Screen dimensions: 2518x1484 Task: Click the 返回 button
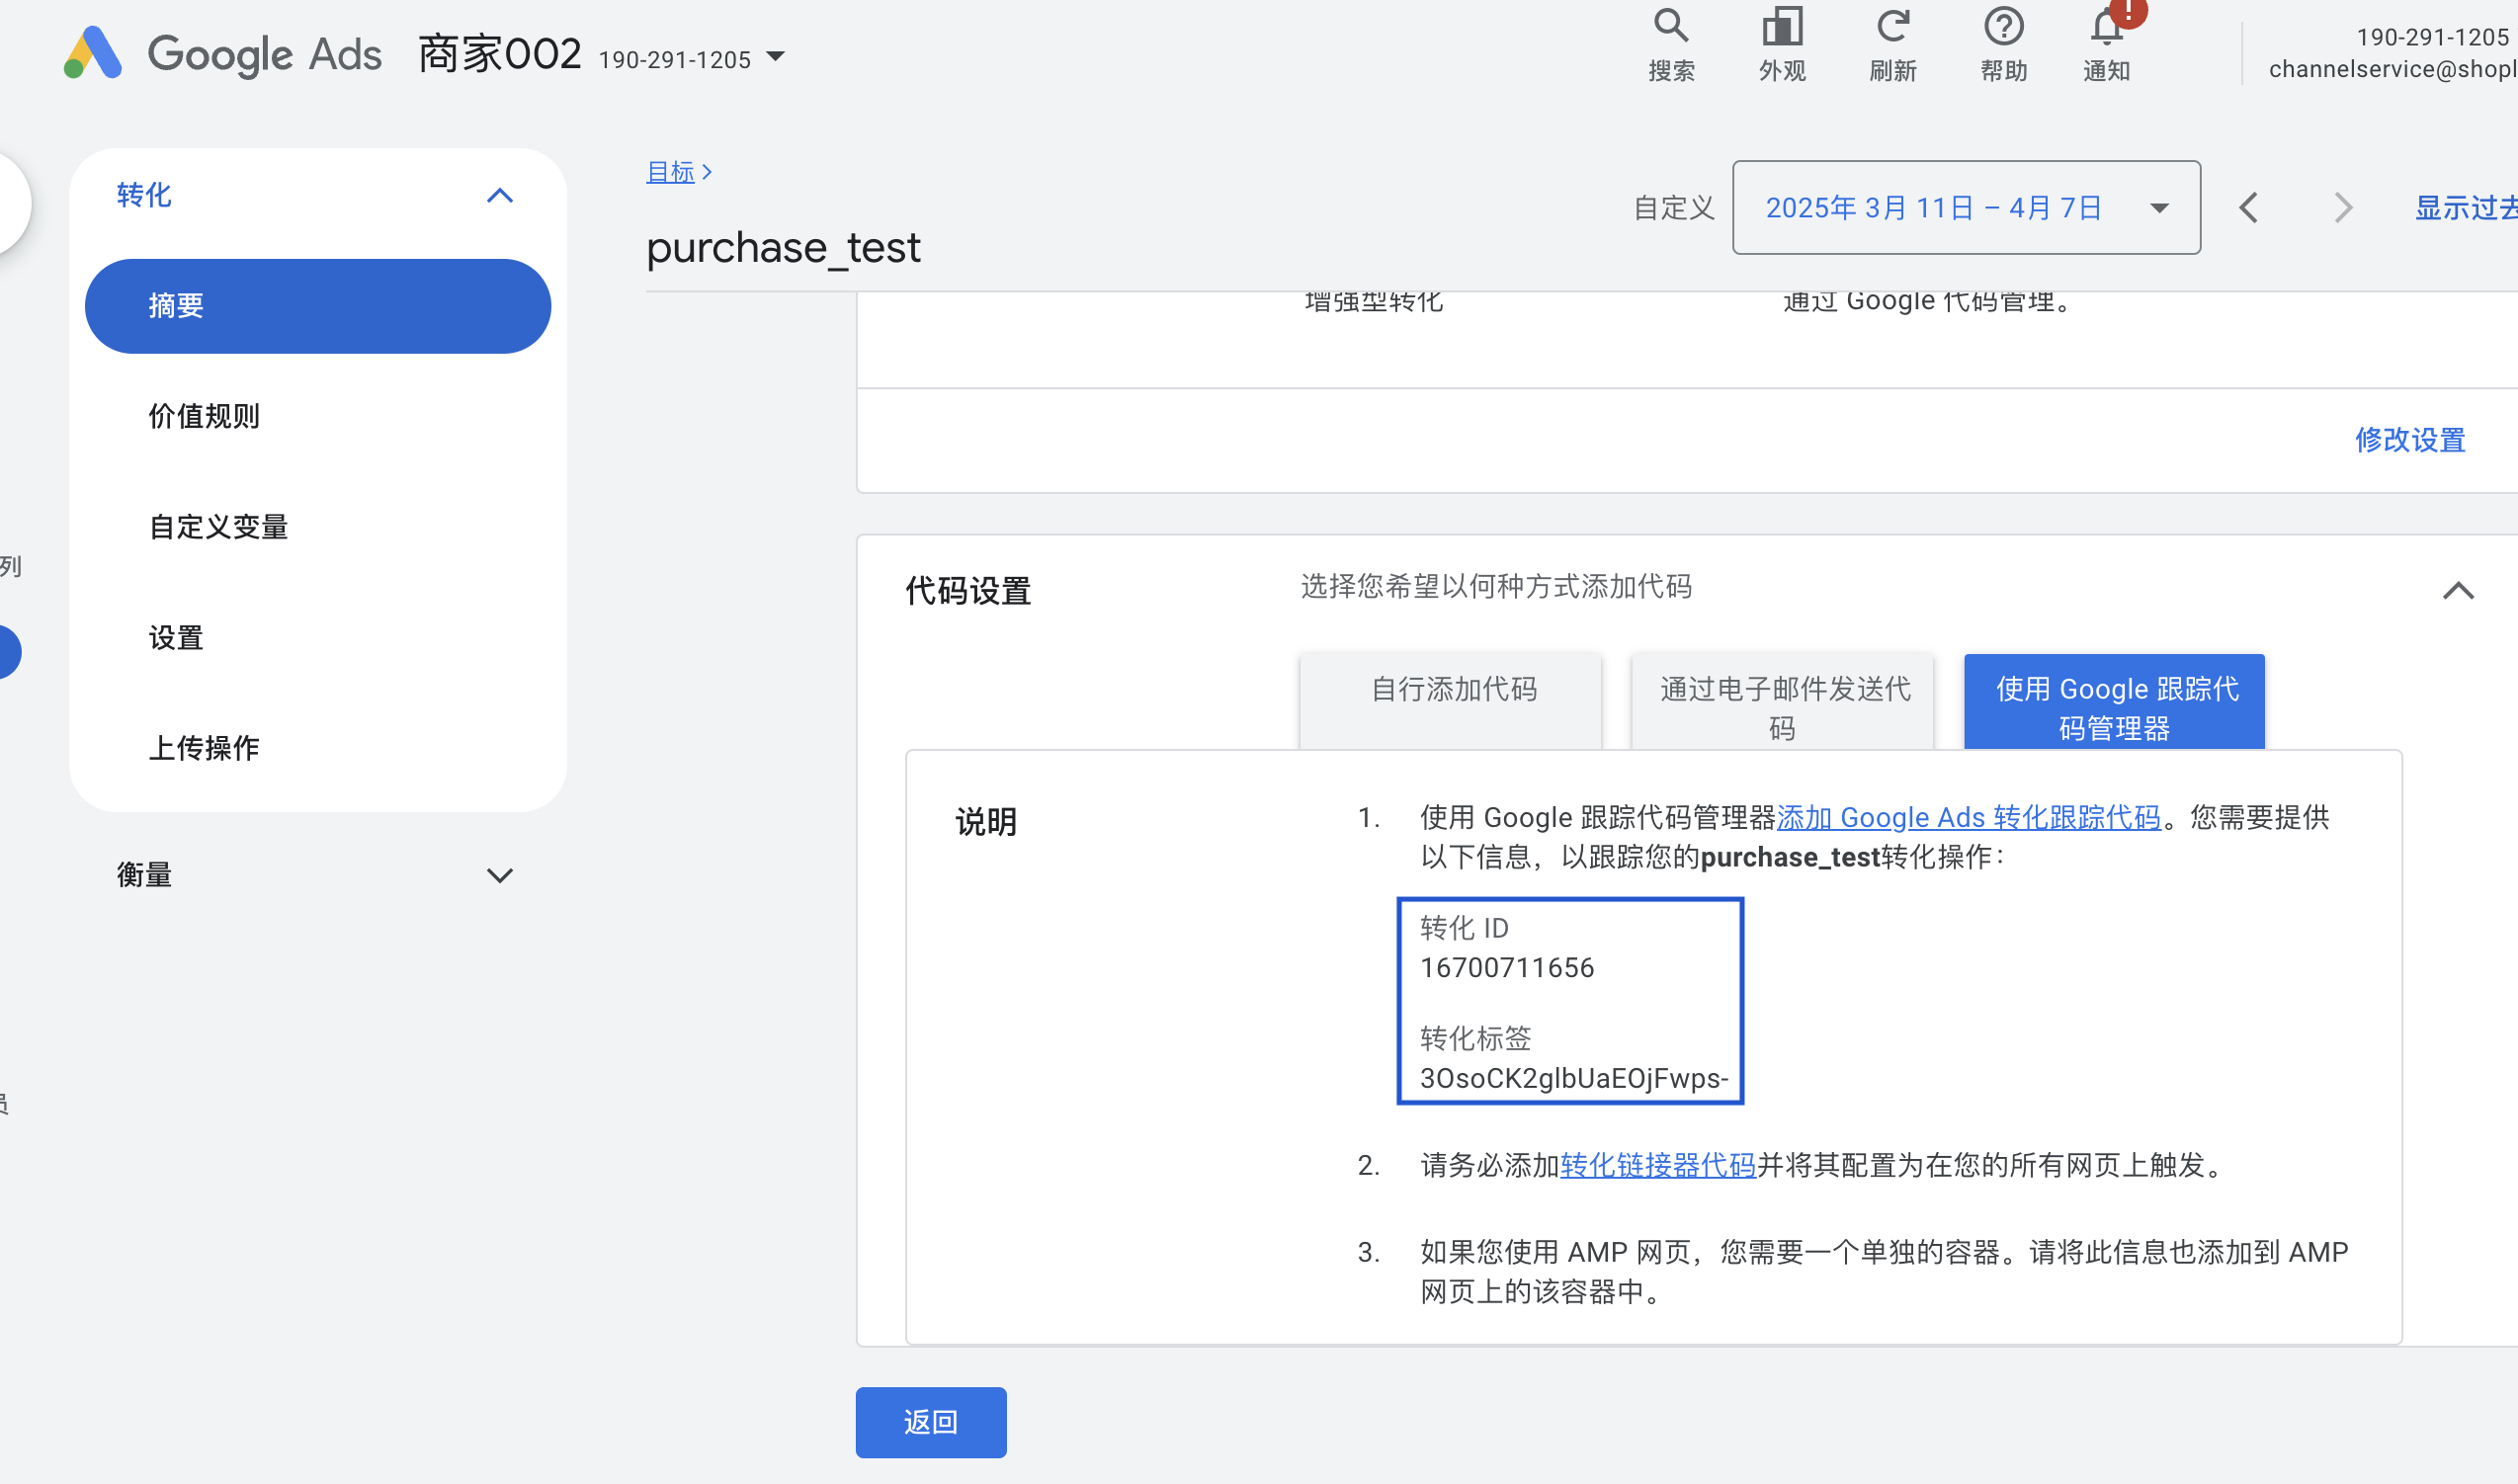pos(931,1423)
